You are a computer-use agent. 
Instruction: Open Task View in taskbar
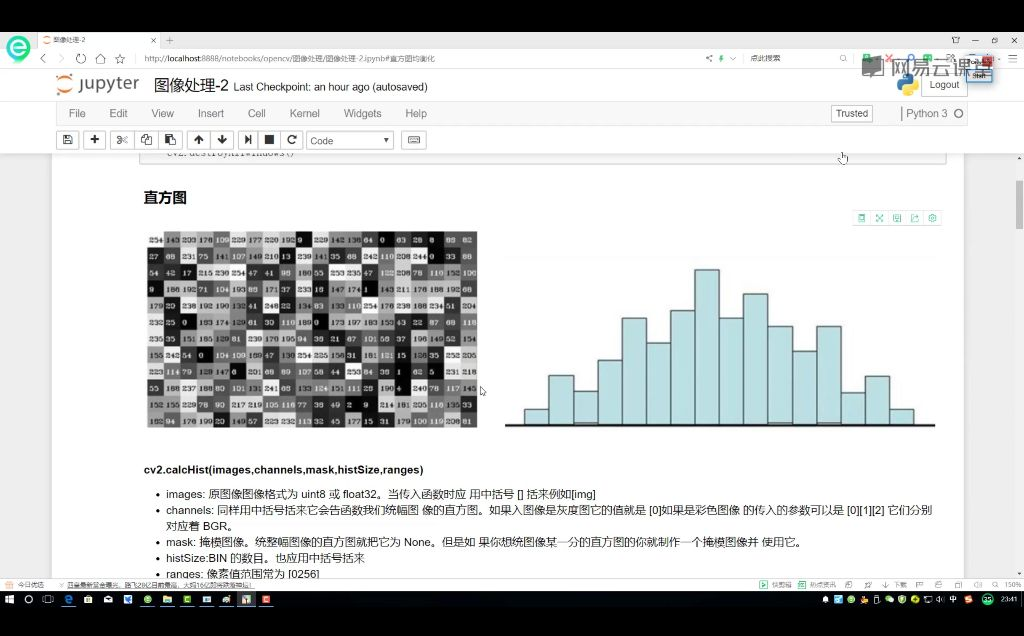tap(48, 599)
